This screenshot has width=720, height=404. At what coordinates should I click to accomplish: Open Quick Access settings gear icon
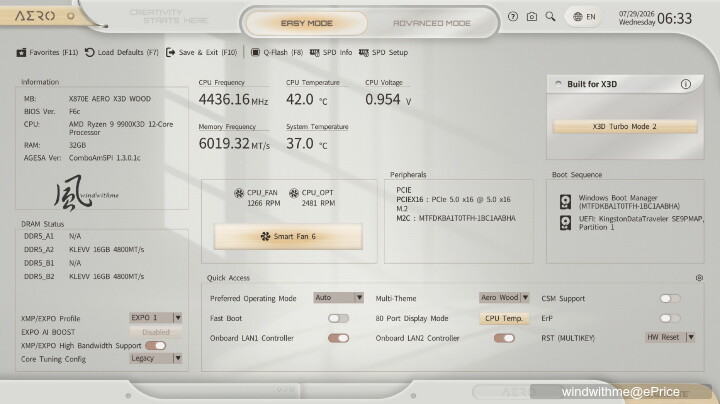(x=699, y=278)
